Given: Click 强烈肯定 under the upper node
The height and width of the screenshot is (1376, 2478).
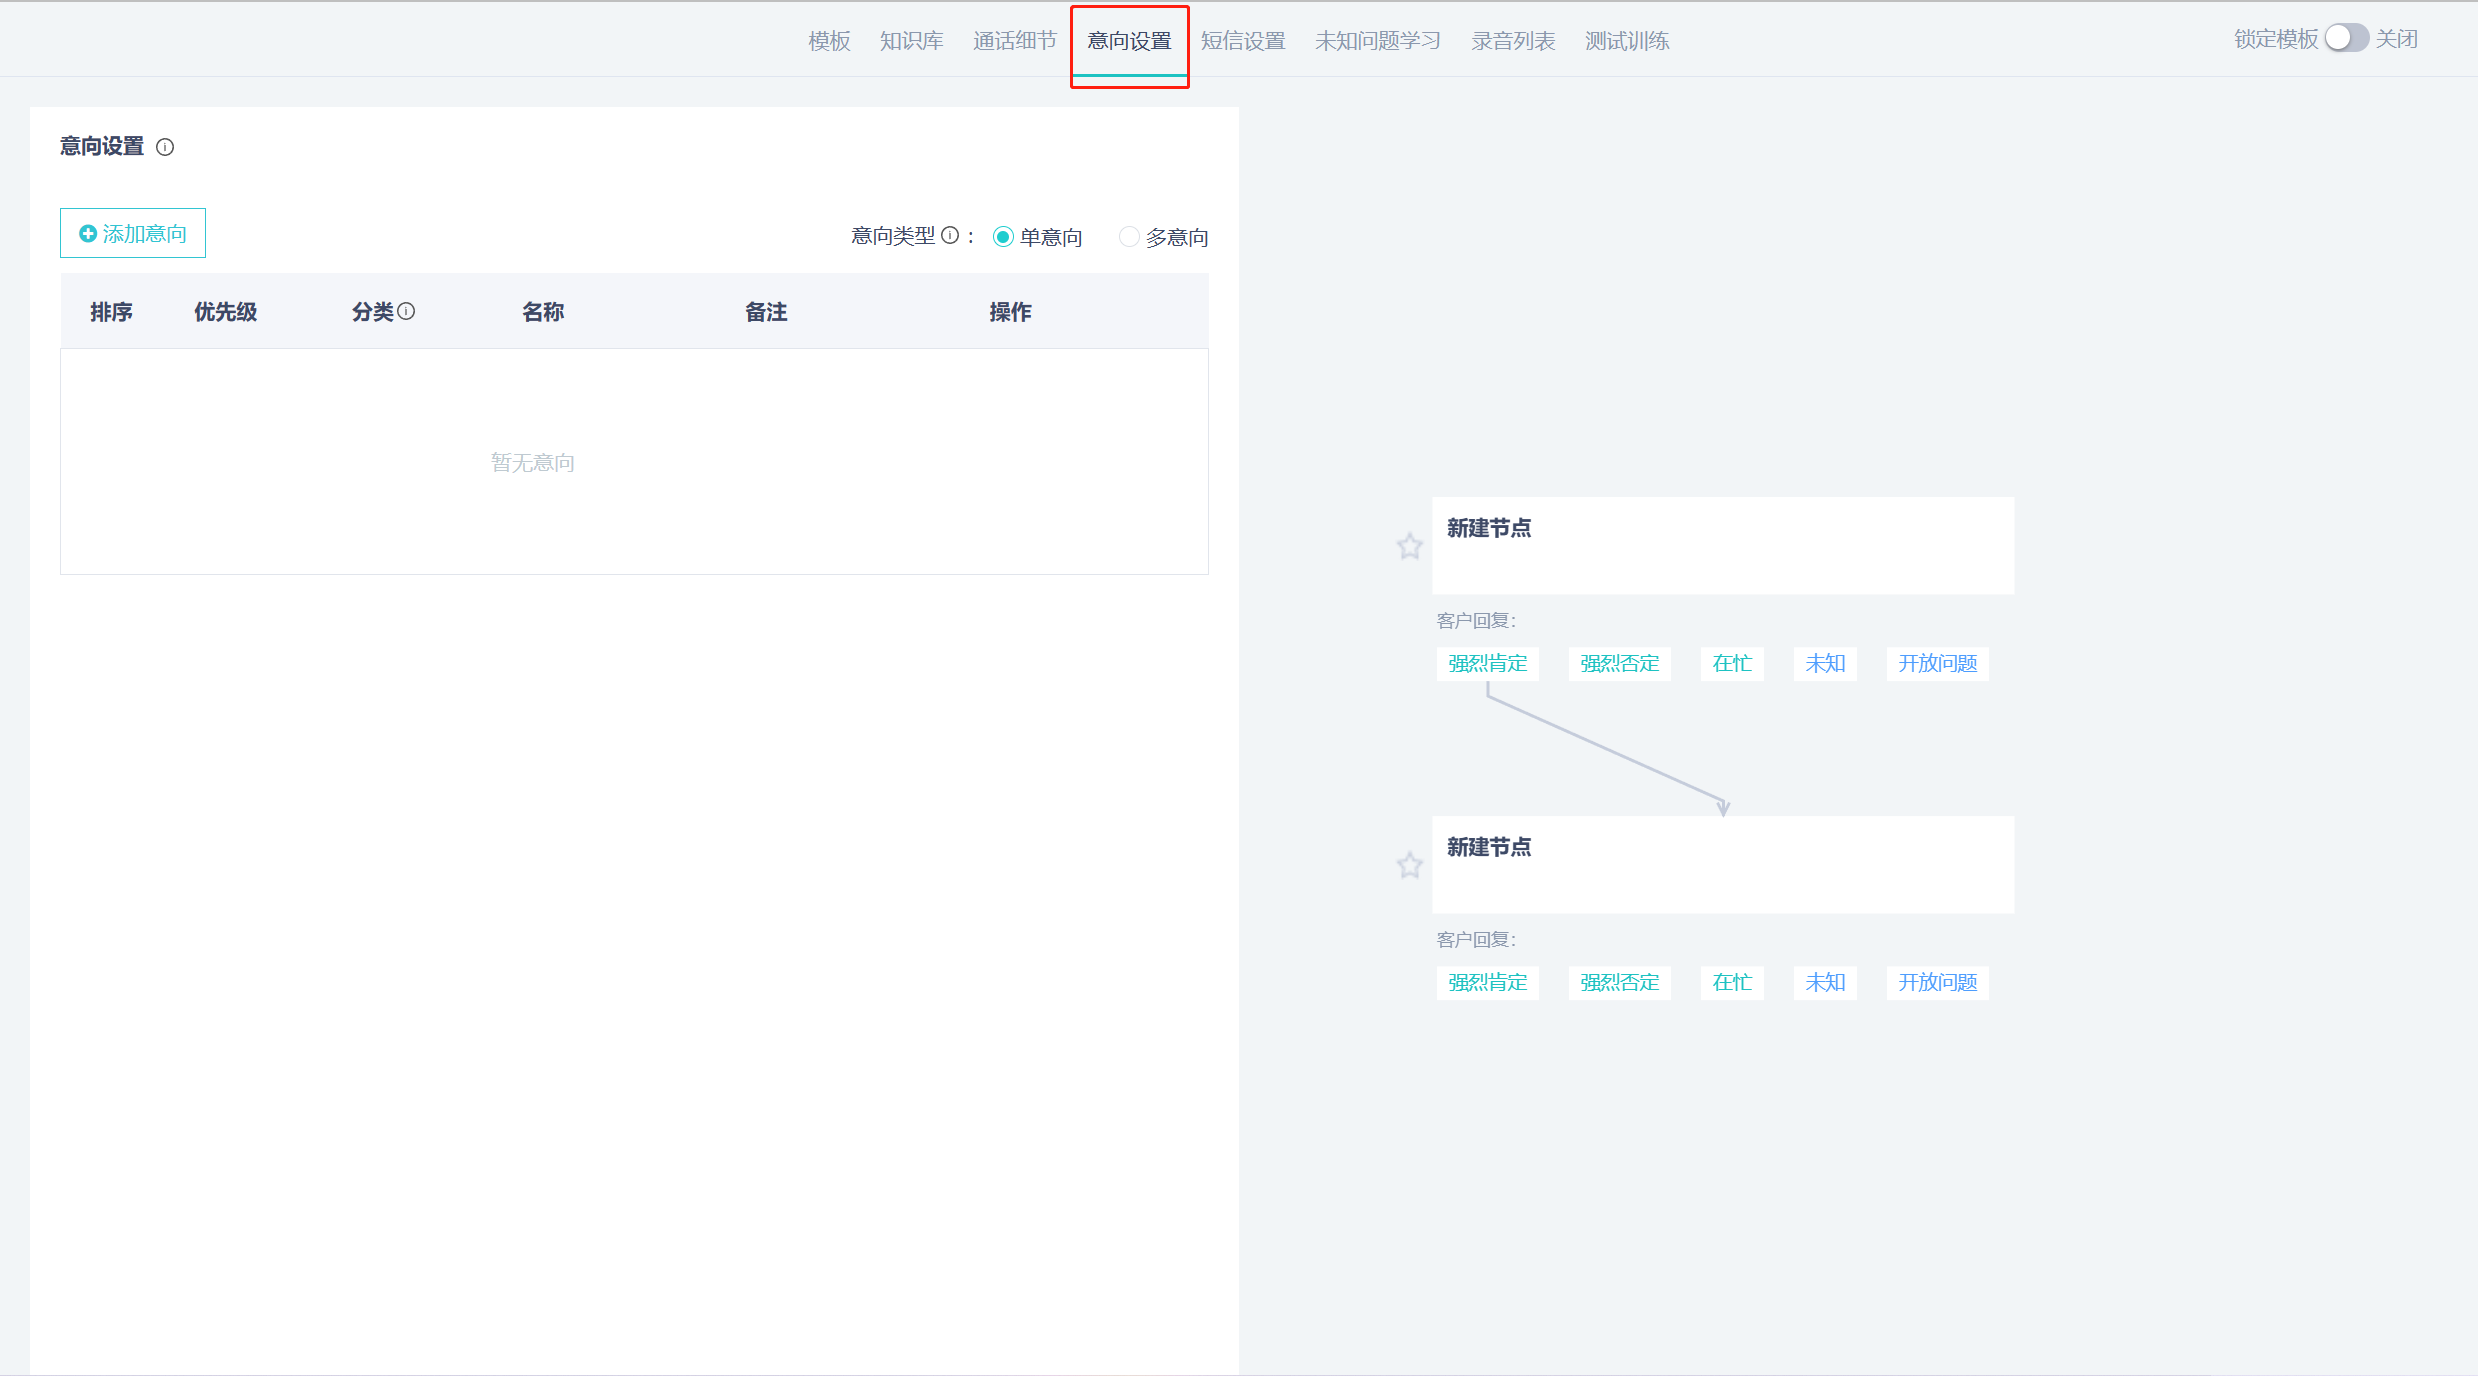Looking at the screenshot, I should click(1488, 663).
